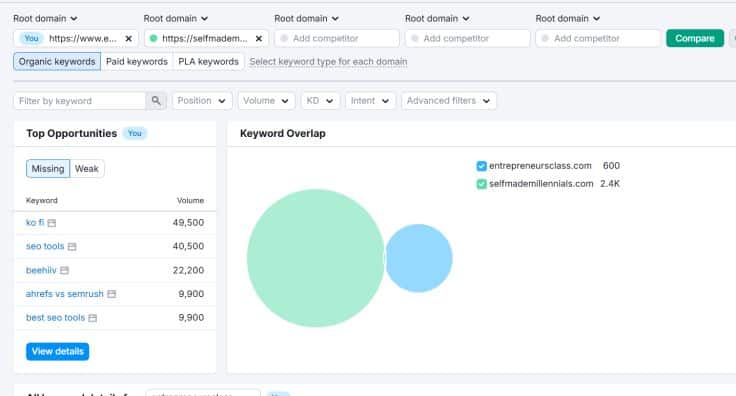Open the 'ahrefs vs semrush' keyword link
Image resolution: width=736 pixels, height=396 pixels.
coord(65,294)
